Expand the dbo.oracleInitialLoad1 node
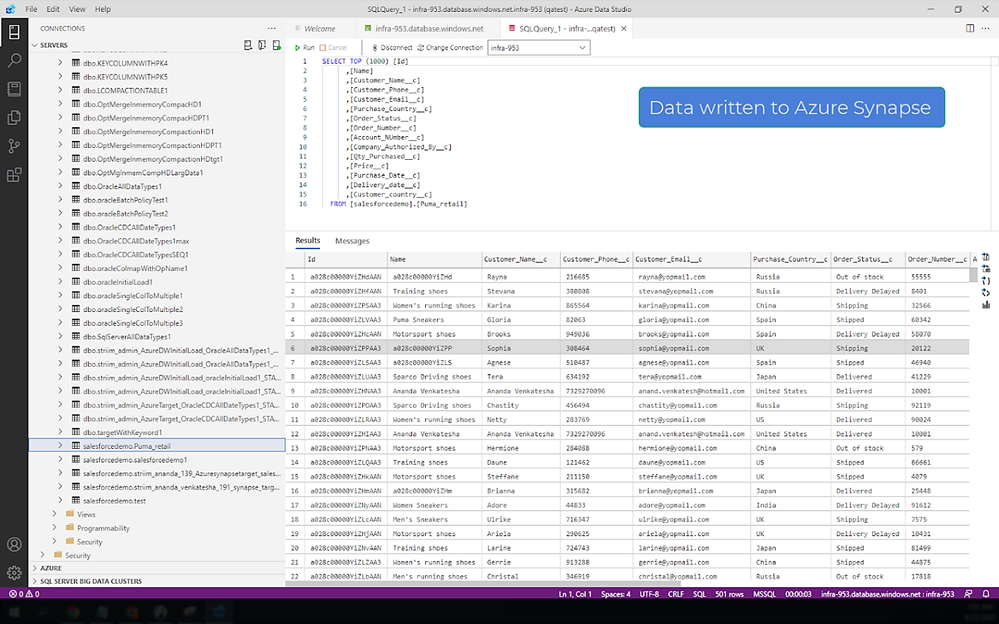 click(61, 282)
